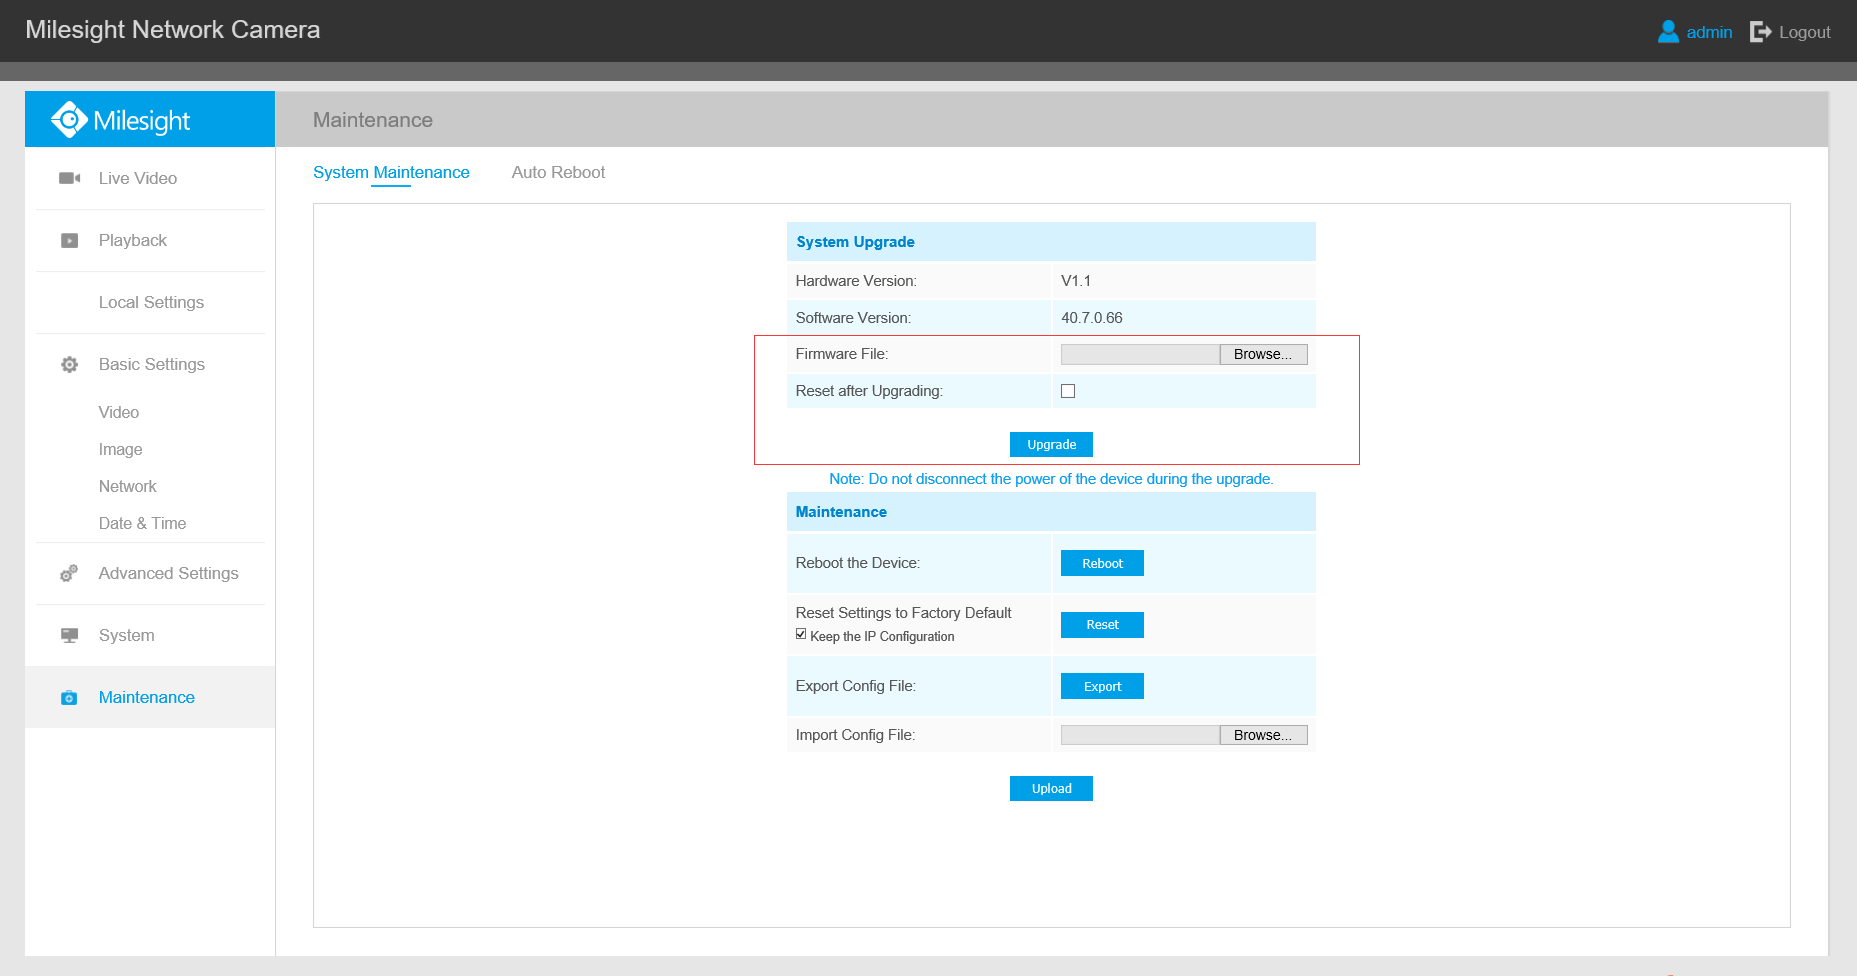
Task: Switch to the Auto Reboot tab
Action: point(558,172)
